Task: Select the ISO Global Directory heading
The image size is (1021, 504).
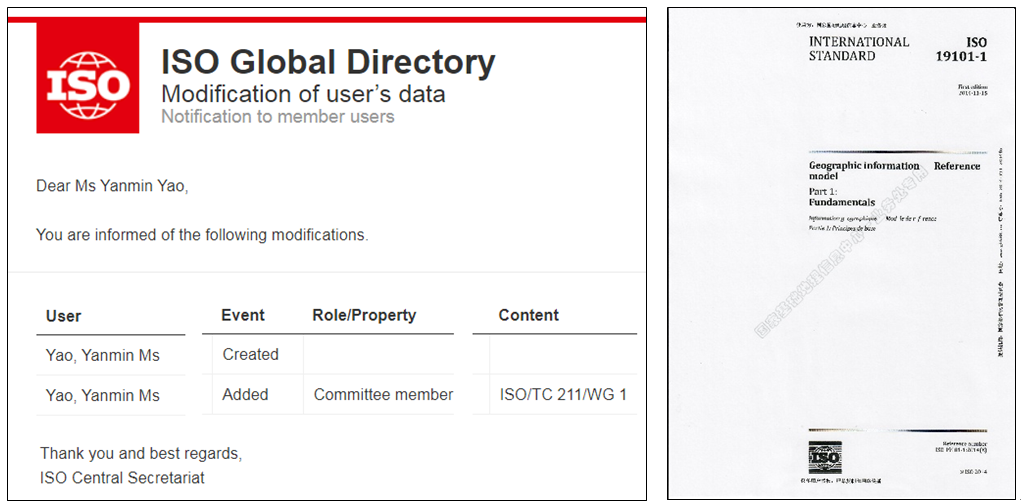Action: tap(328, 62)
